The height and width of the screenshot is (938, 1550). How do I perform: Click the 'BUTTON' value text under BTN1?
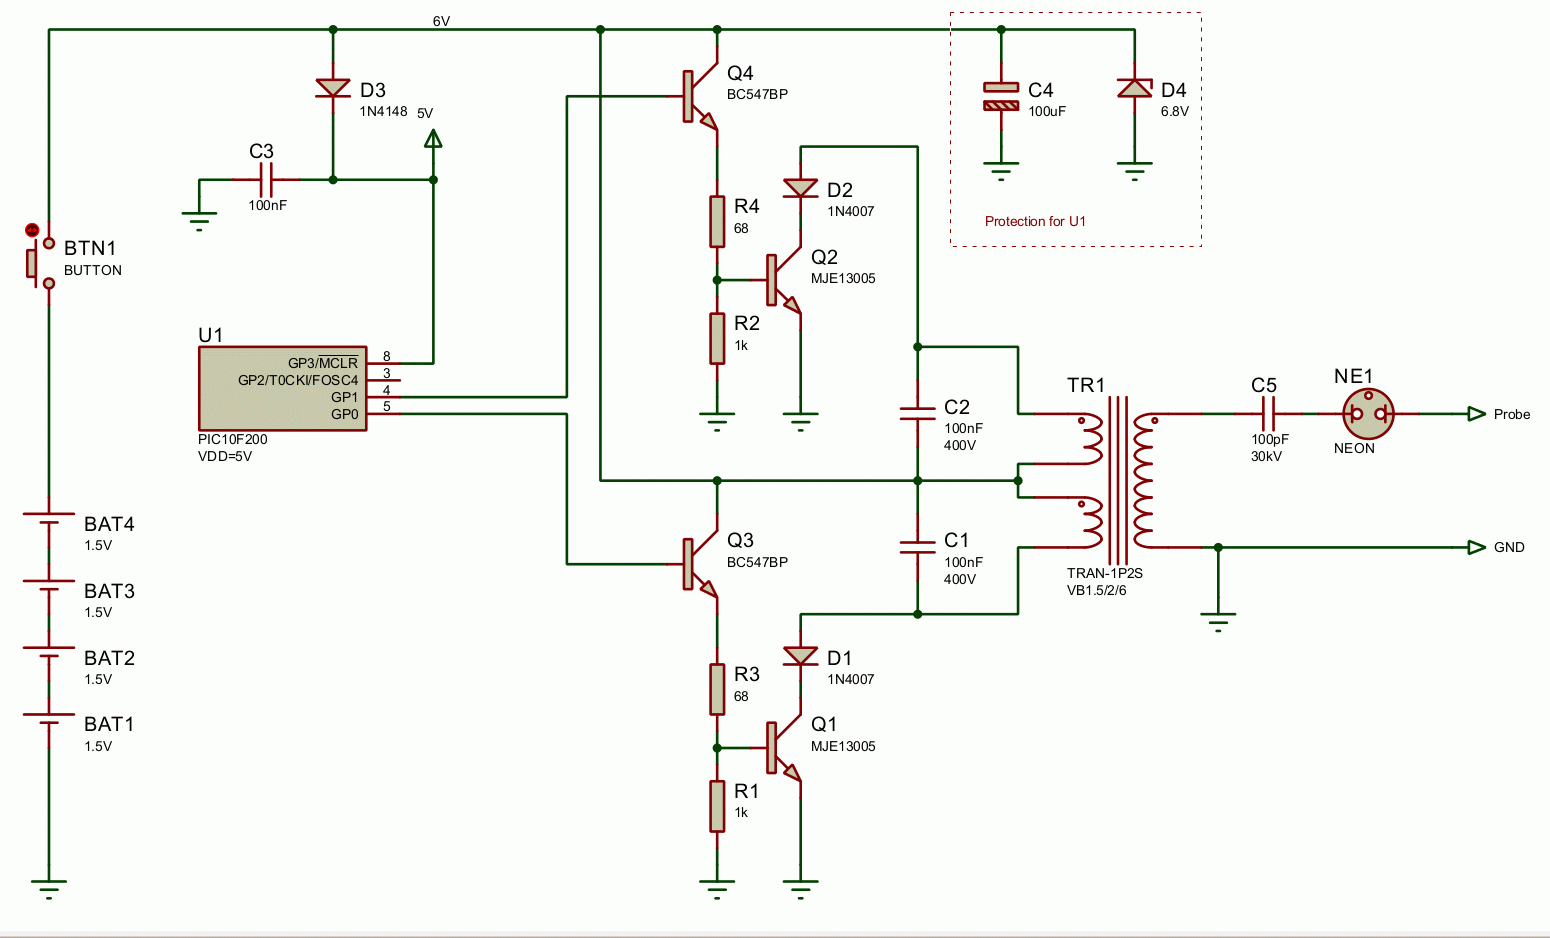coord(93,270)
